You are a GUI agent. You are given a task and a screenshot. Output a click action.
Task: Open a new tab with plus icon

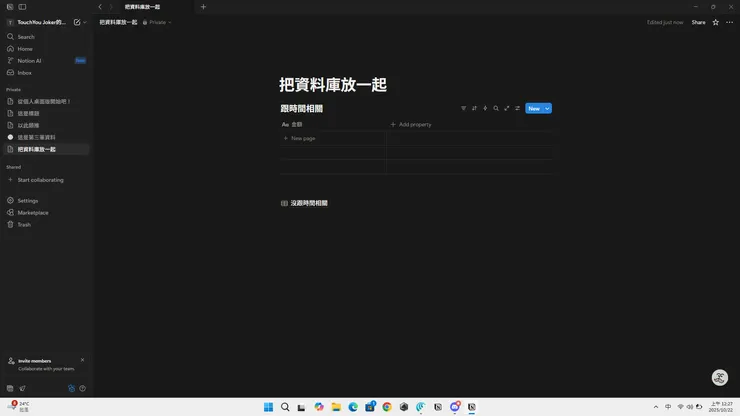point(203,7)
